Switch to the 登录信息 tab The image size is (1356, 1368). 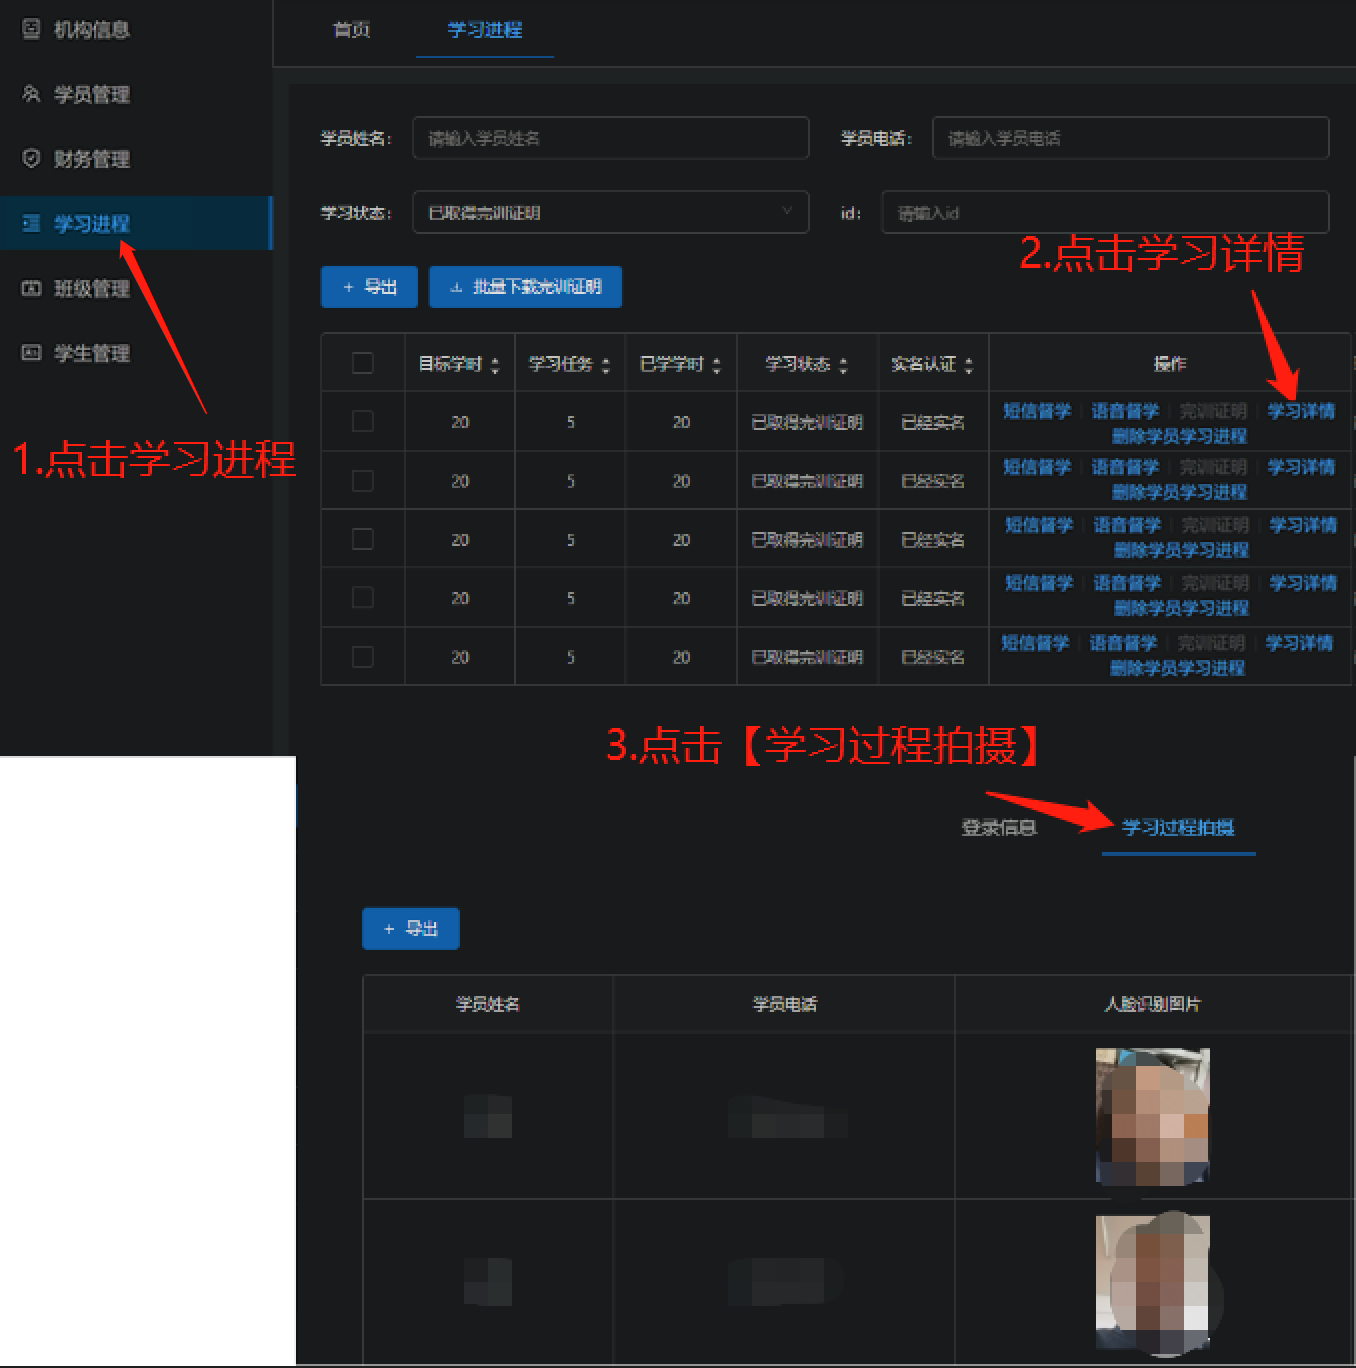click(x=999, y=827)
